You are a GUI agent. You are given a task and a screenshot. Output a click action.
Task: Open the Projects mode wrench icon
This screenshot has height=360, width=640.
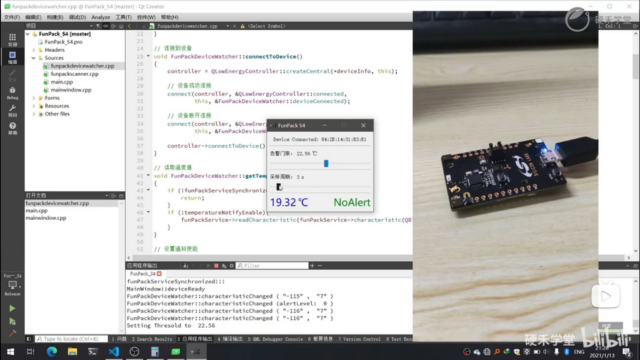pyautogui.click(x=12, y=110)
